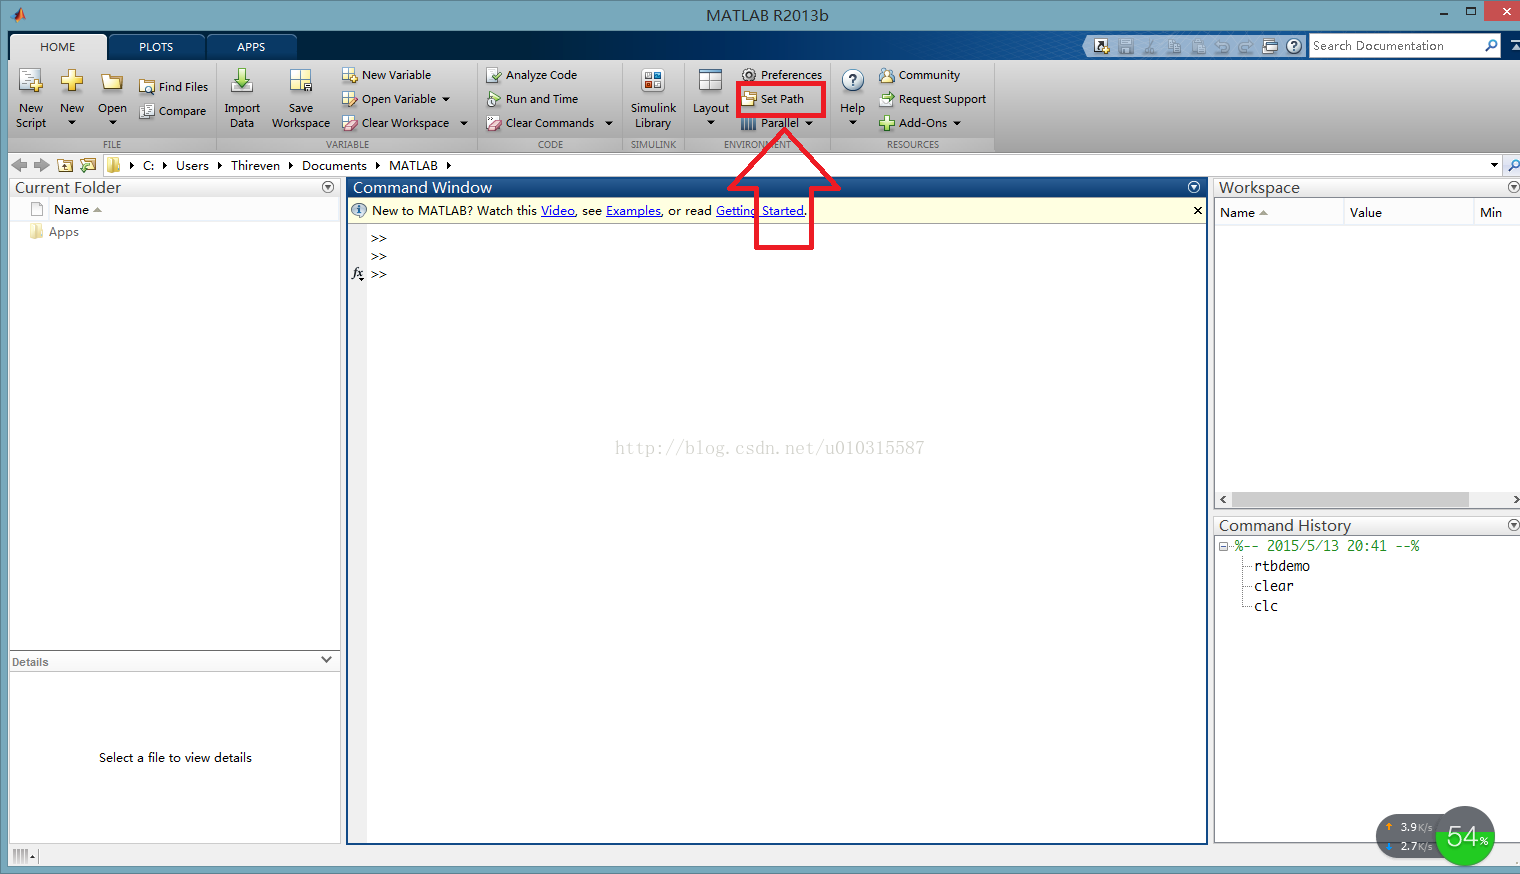The image size is (1520, 874).
Task: Go forward in folder history
Action: 41,165
